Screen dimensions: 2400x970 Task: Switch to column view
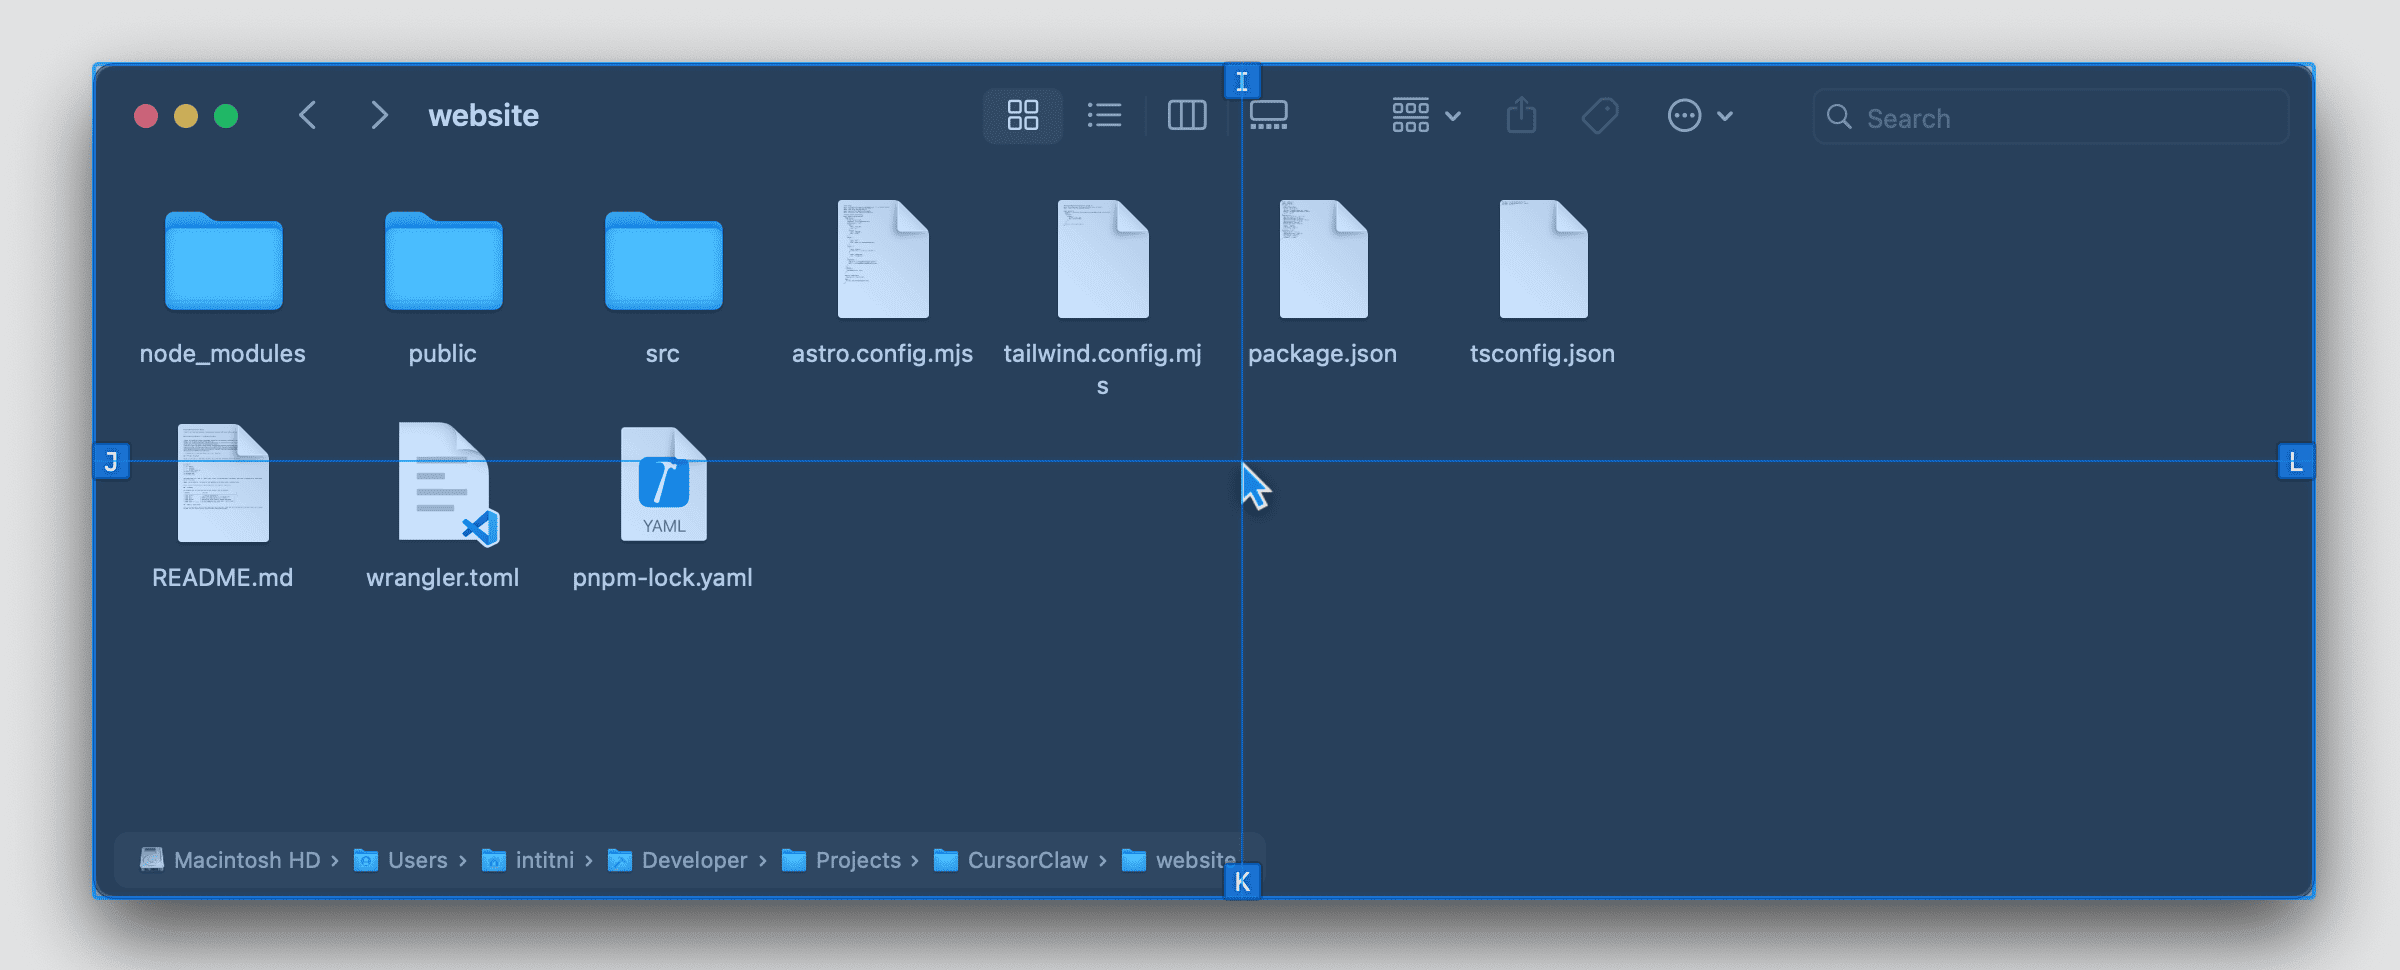[1186, 116]
